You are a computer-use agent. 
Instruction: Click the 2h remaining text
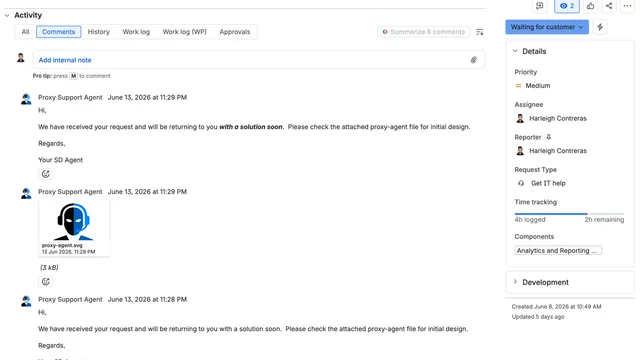[x=604, y=220]
